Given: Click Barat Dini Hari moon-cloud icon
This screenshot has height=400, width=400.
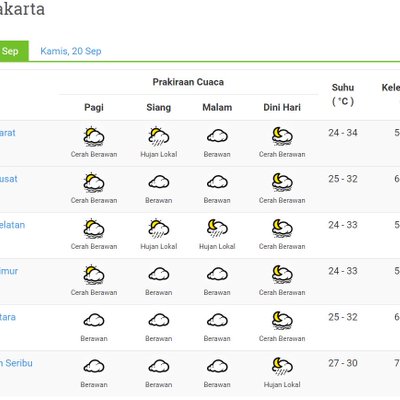Looking at the screenshot, I should click(282, 137).
